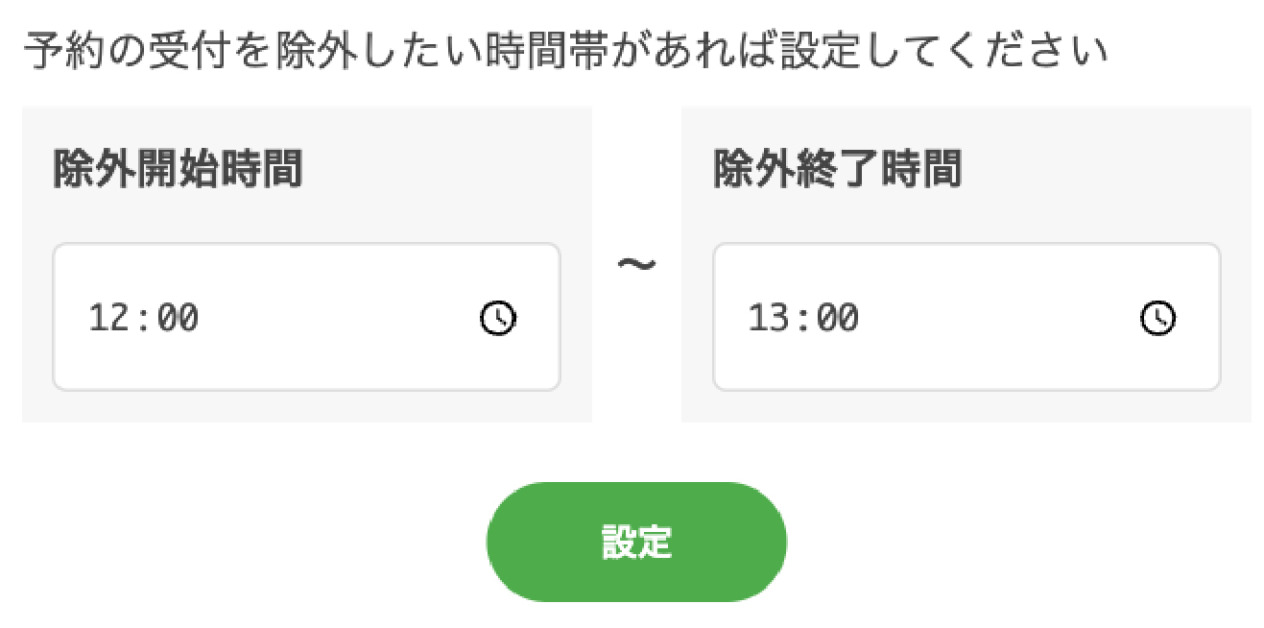Click the 設定 text on the green button
1264x628 pixels.
pos(636,541)
